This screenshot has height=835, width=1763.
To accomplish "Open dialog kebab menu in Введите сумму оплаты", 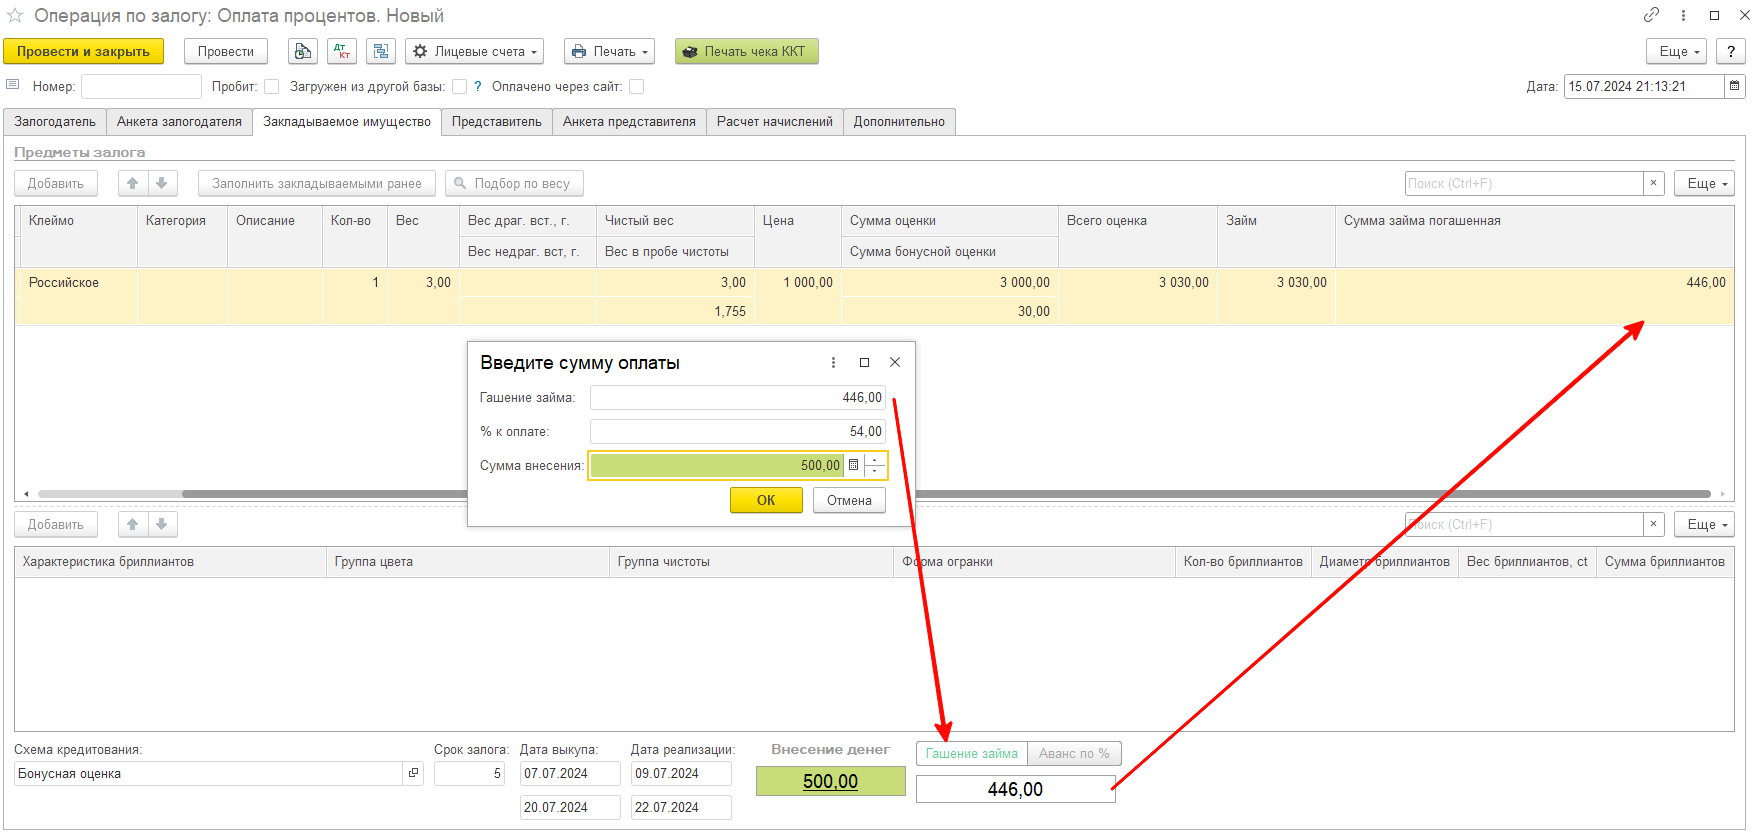I will [x=833, y=362].
